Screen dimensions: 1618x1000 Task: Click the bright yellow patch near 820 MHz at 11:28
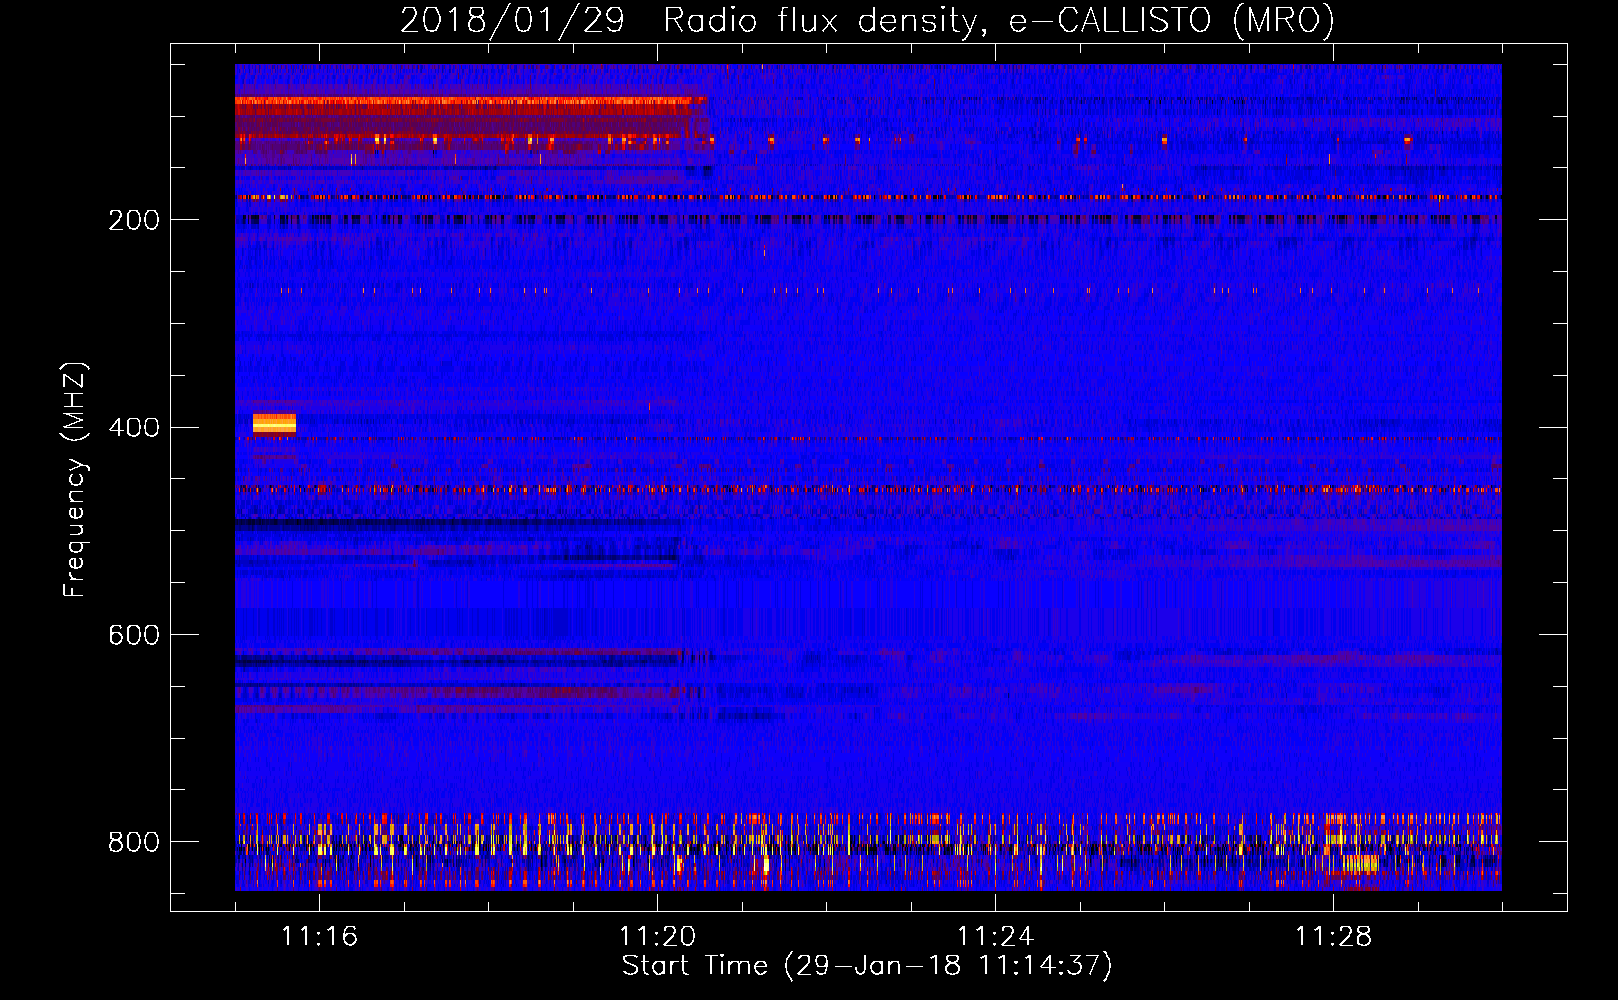[x=1360, y=862]
